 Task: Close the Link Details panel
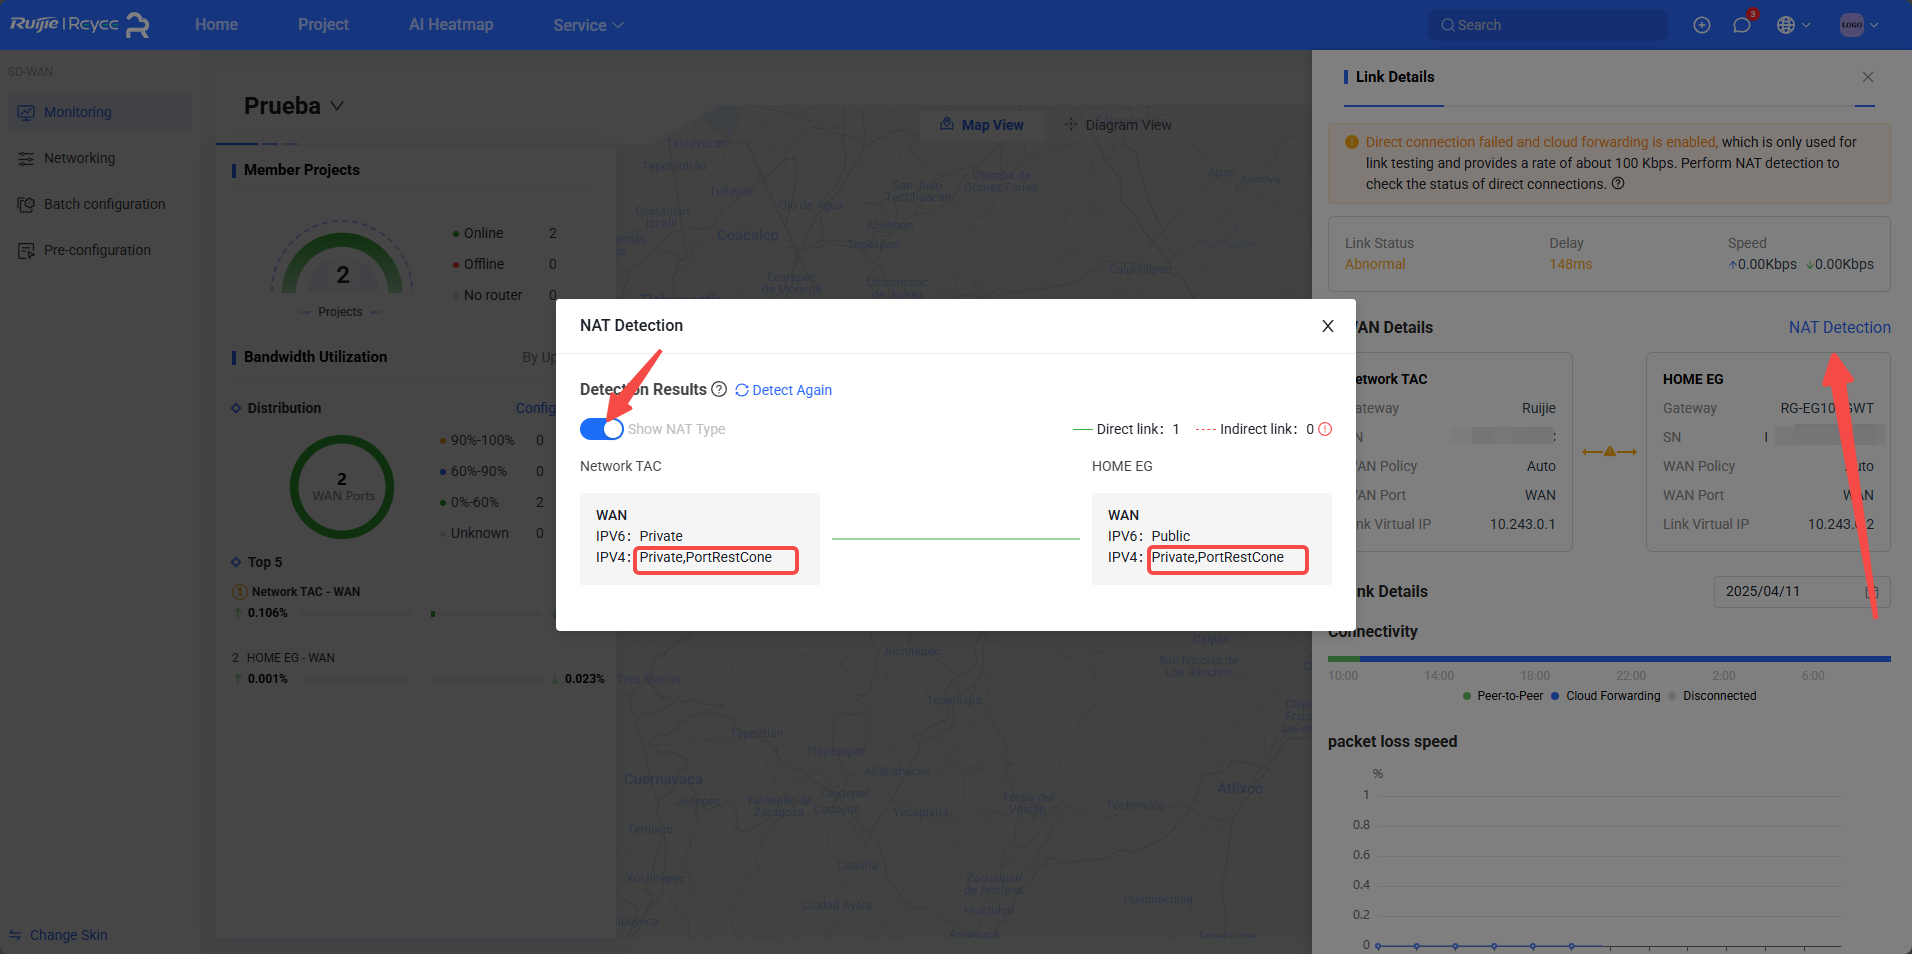click(x=1867, y=77)
